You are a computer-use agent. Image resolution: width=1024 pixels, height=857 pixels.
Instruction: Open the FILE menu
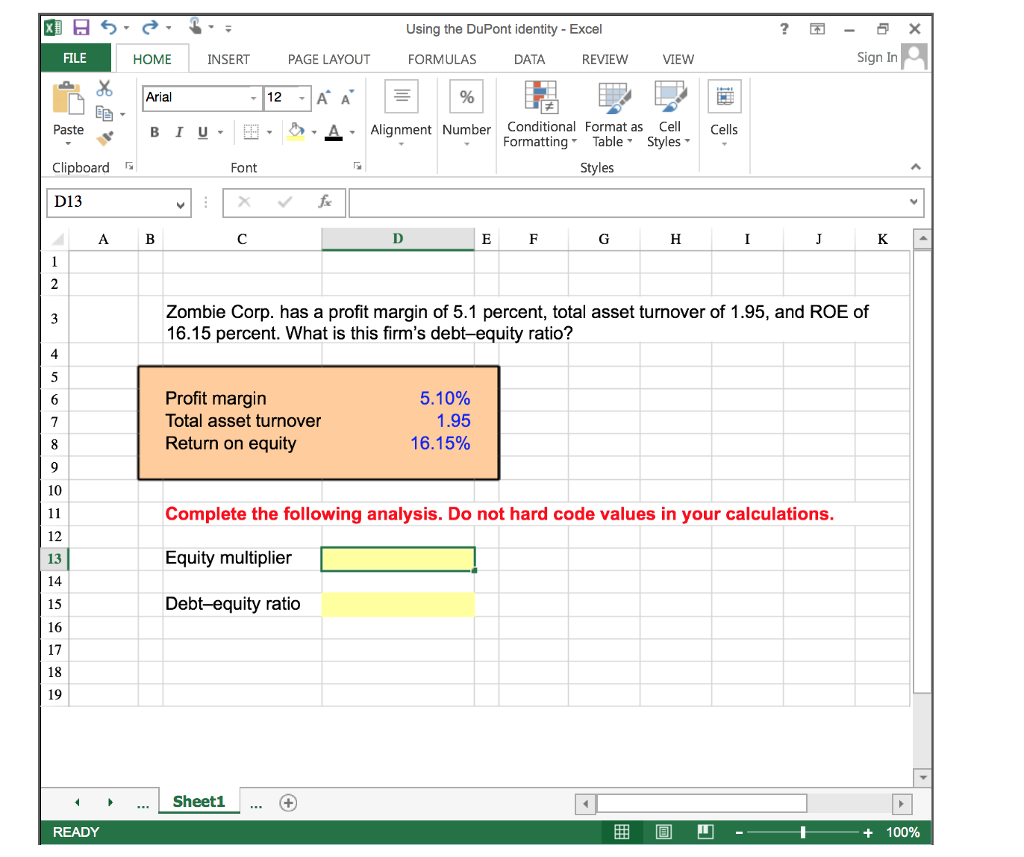[x=74, y=57]
